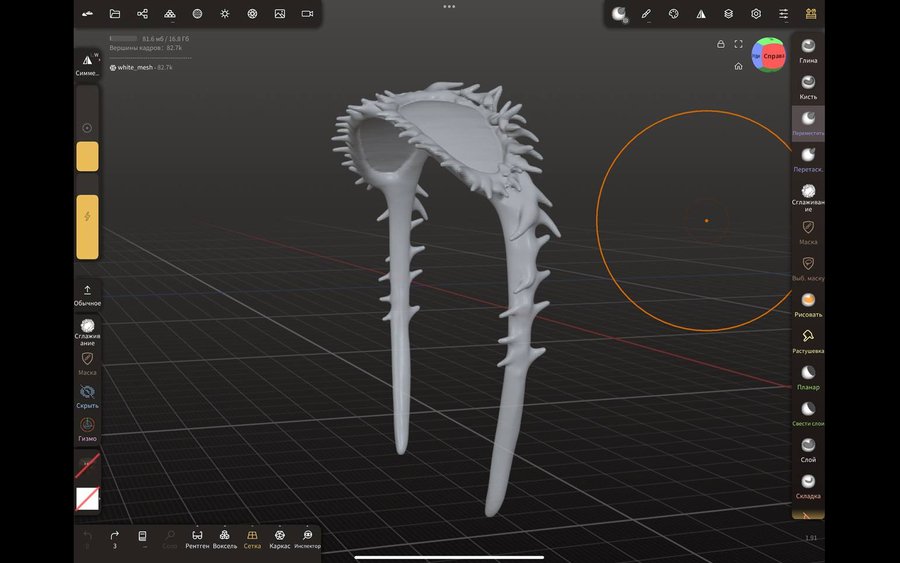
Task: Open the scene hierarchy menu
Action: (142, 14)
